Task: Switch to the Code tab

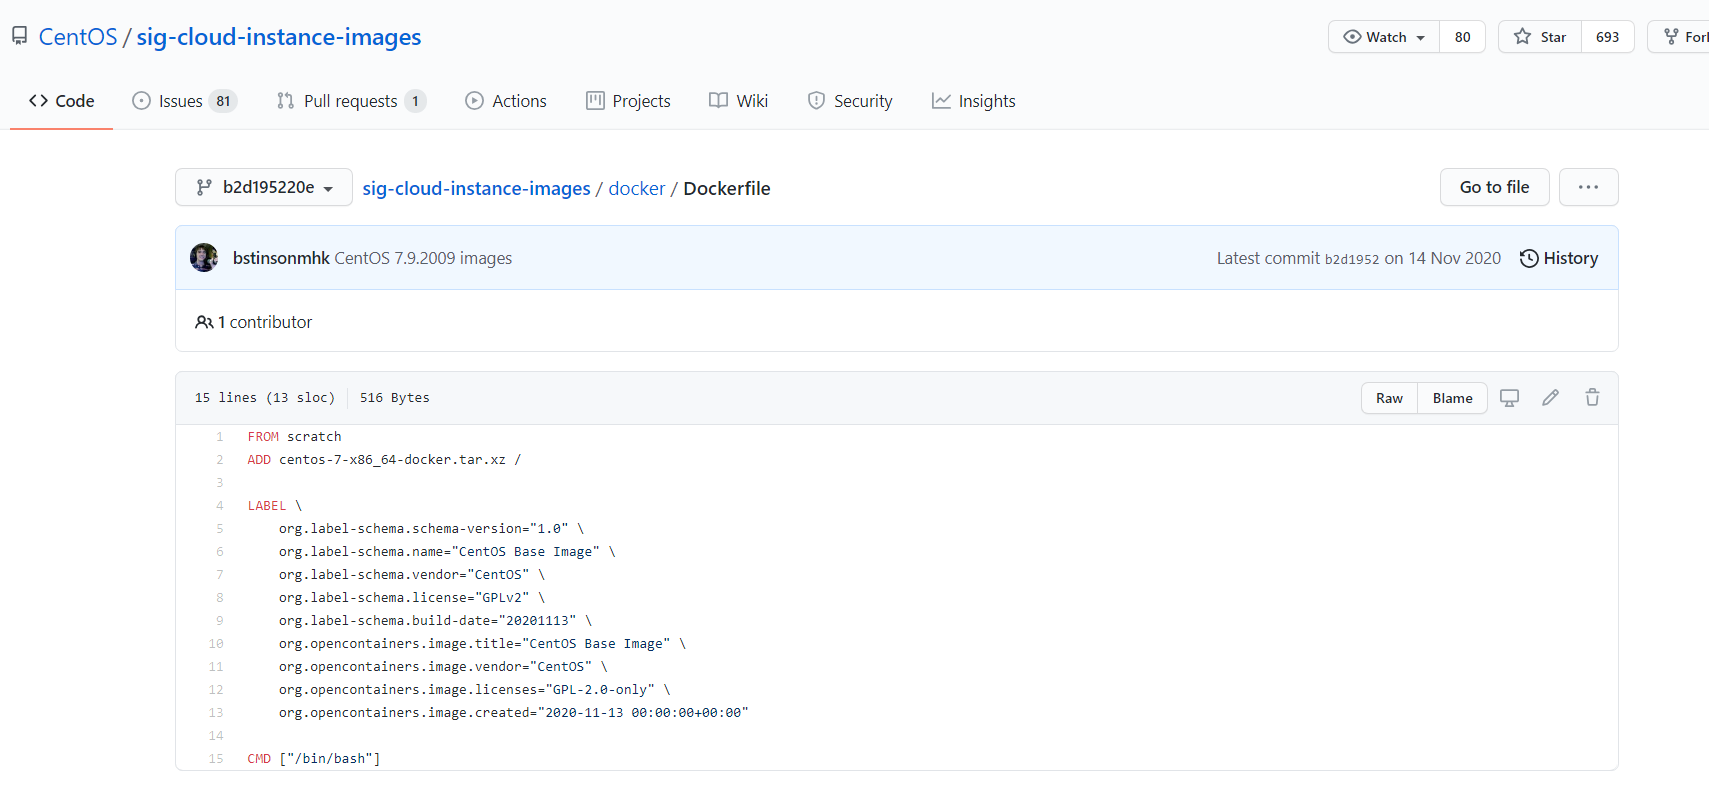Action: point(62,101)
